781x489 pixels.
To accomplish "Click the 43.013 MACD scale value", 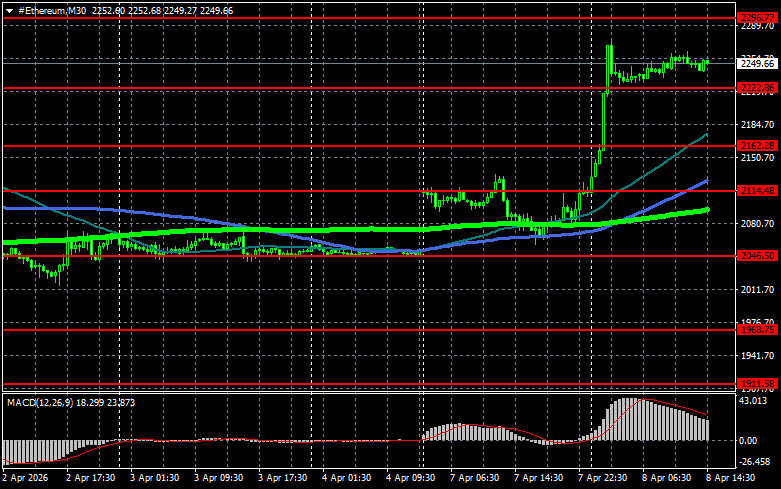I will (x=753, y=401).
